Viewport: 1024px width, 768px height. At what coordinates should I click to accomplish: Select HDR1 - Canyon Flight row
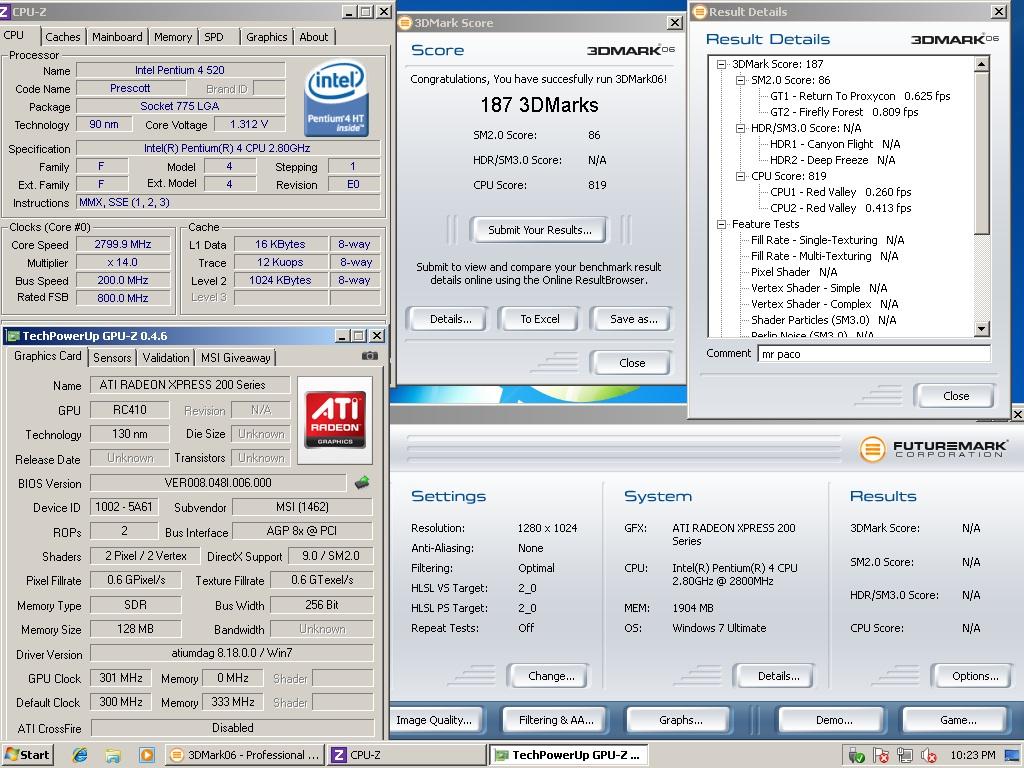[x=835, y=144]
